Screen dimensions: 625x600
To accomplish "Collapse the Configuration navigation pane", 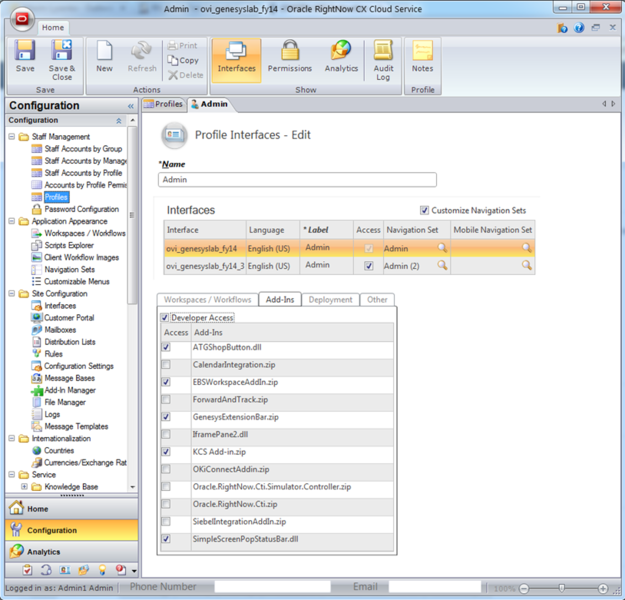I will tap(131, 106).
